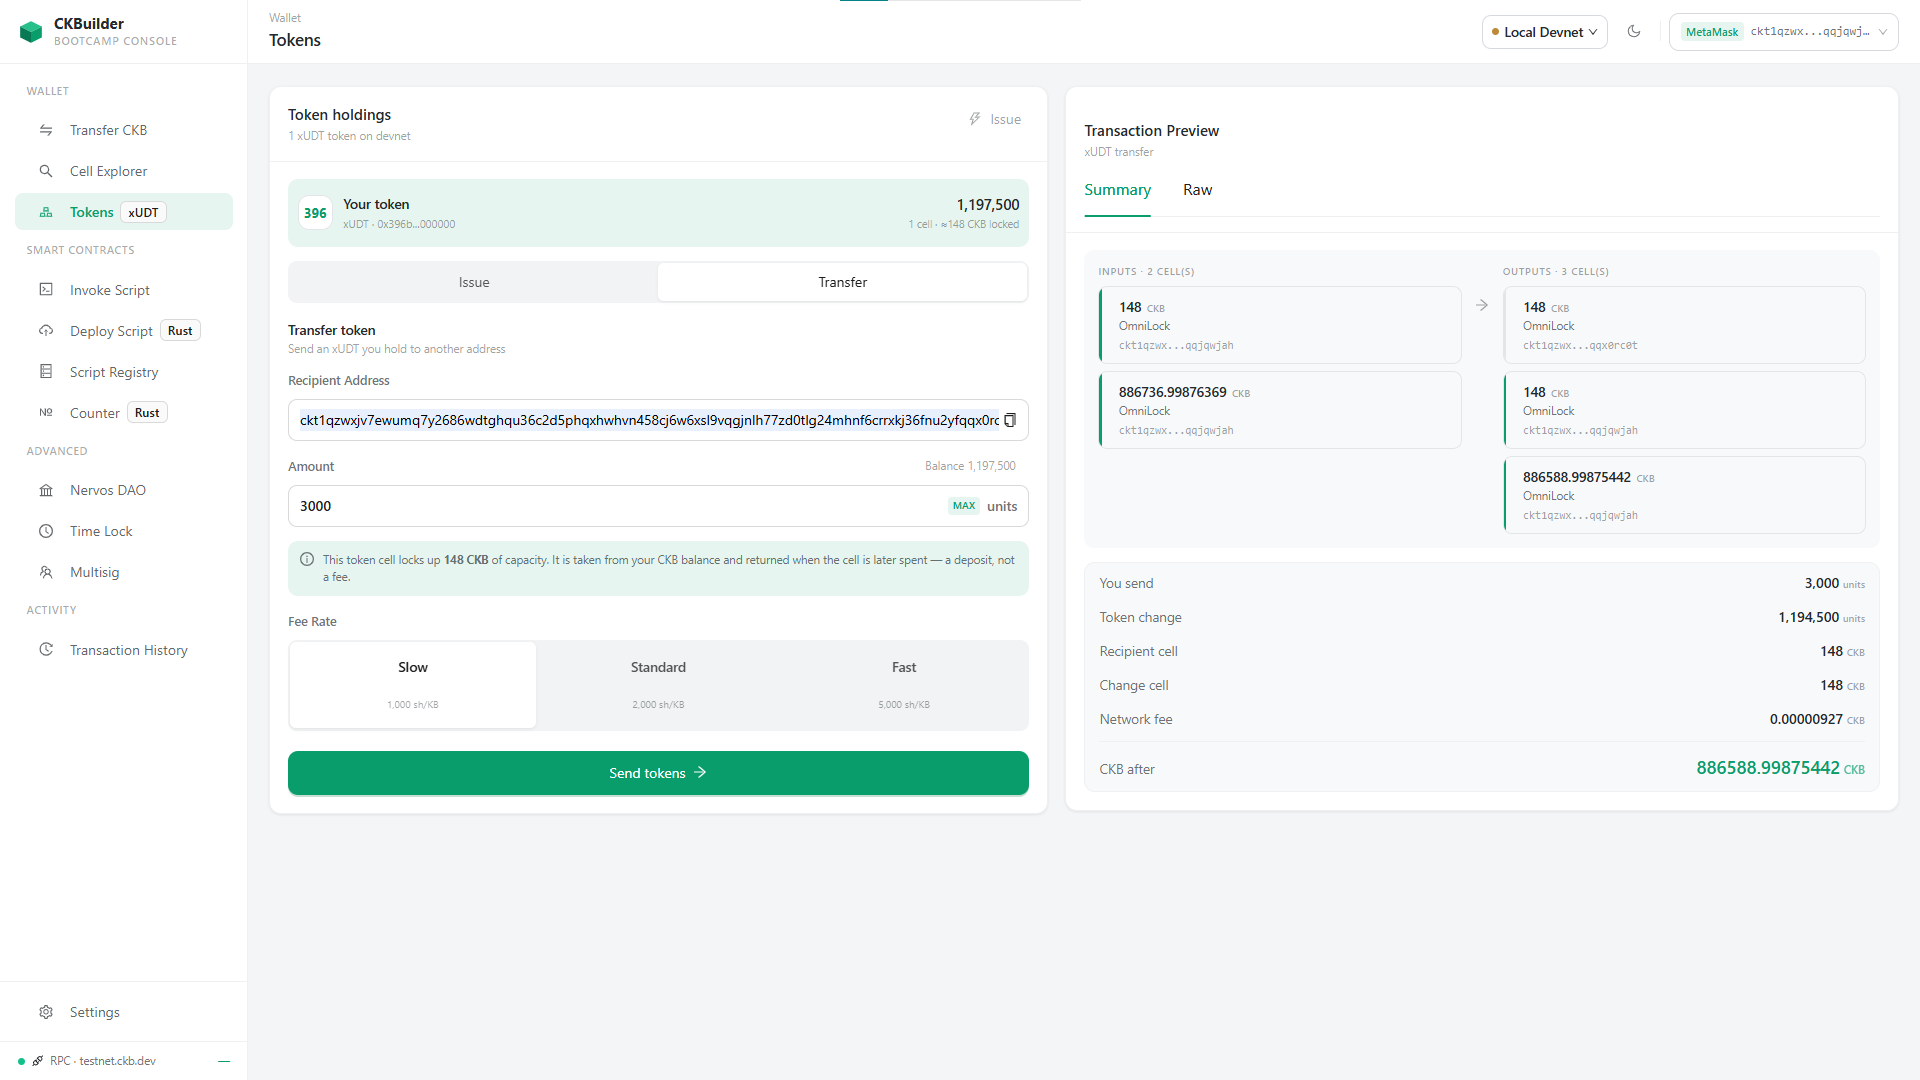Select the 886736.99876369 CKB input cell

coord(1280,410)
